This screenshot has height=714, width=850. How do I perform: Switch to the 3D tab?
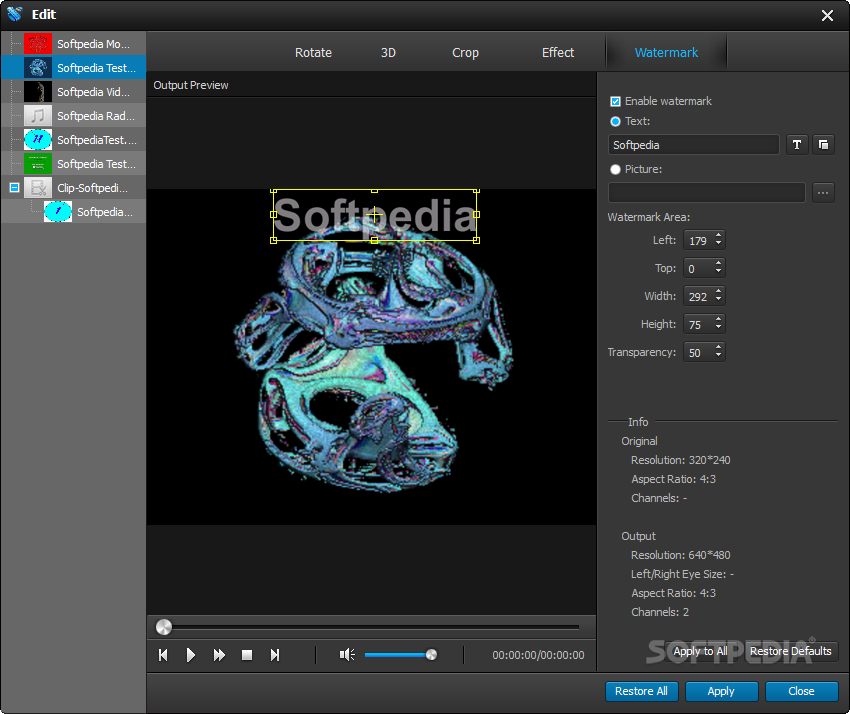(x=388, y=53)
